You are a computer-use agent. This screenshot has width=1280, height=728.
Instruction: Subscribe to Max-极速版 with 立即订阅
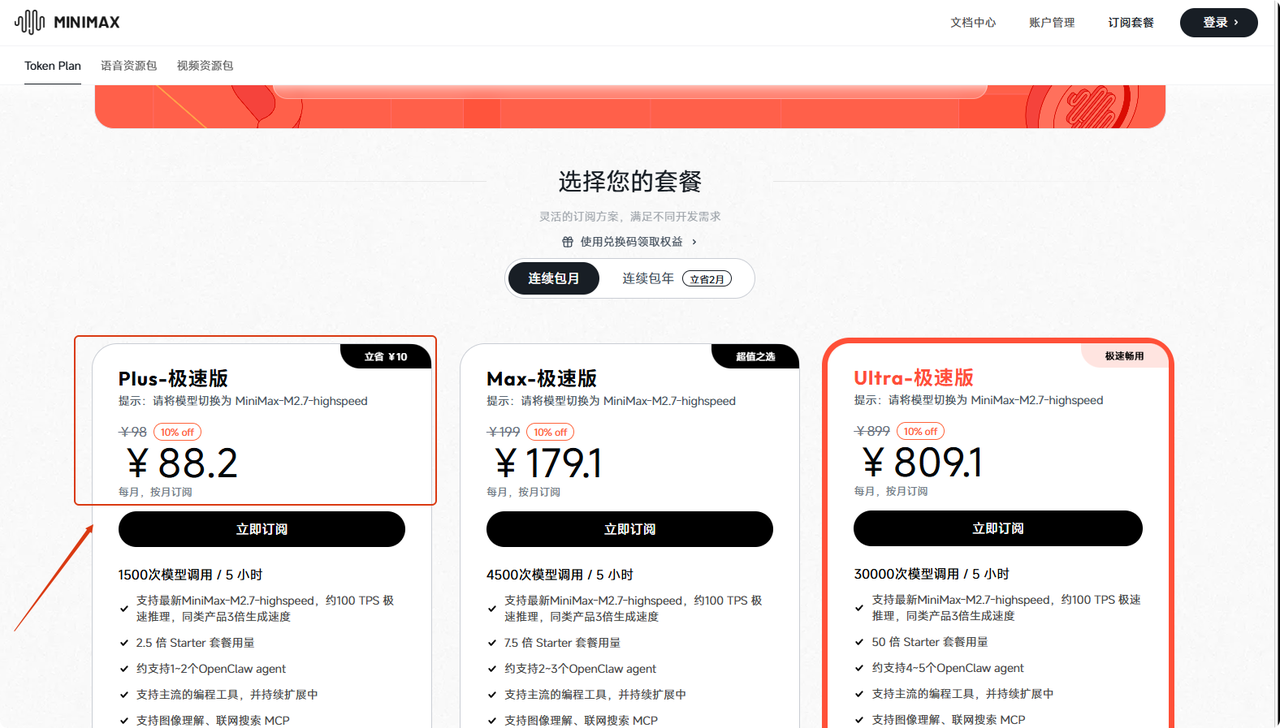[630, 529]
